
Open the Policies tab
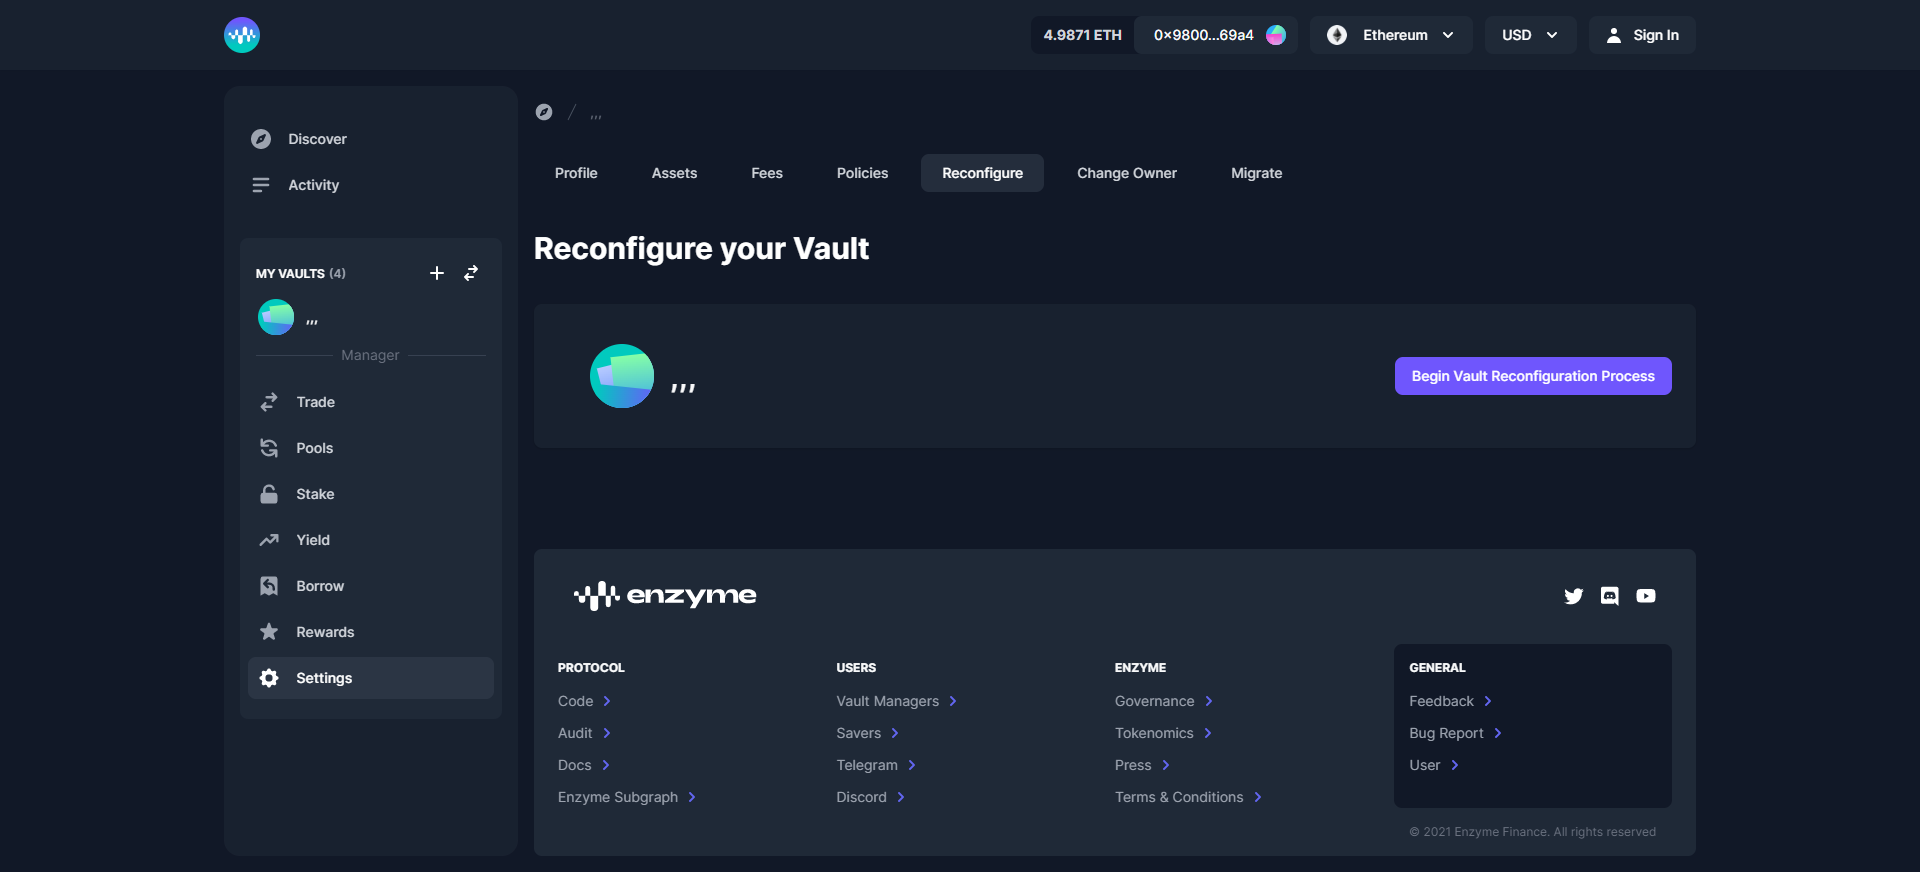click(x=862, y=173)
